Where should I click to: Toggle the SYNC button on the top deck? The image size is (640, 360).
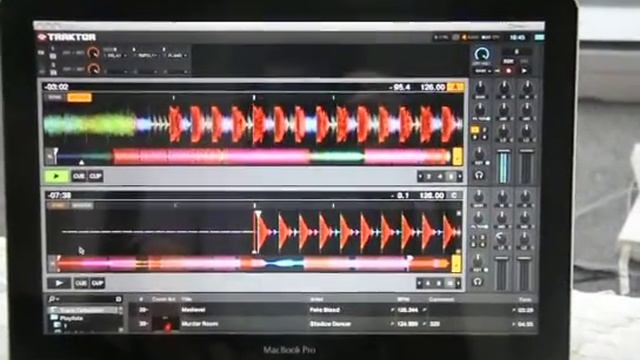[55, 97]
